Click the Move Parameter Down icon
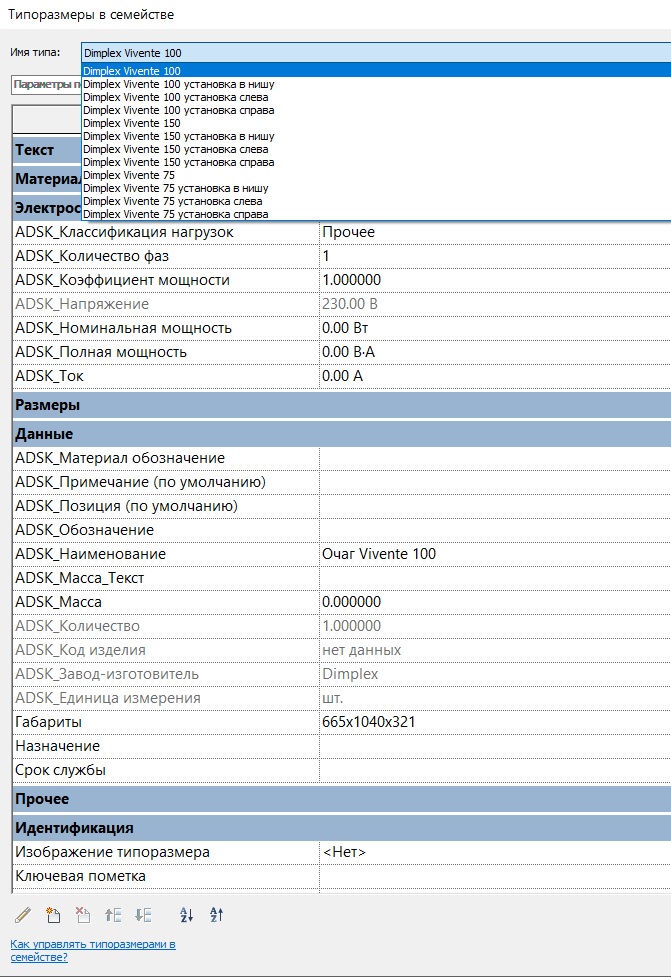Image resolution: width=671 pixels, height=977 pixels. [143, 915]
